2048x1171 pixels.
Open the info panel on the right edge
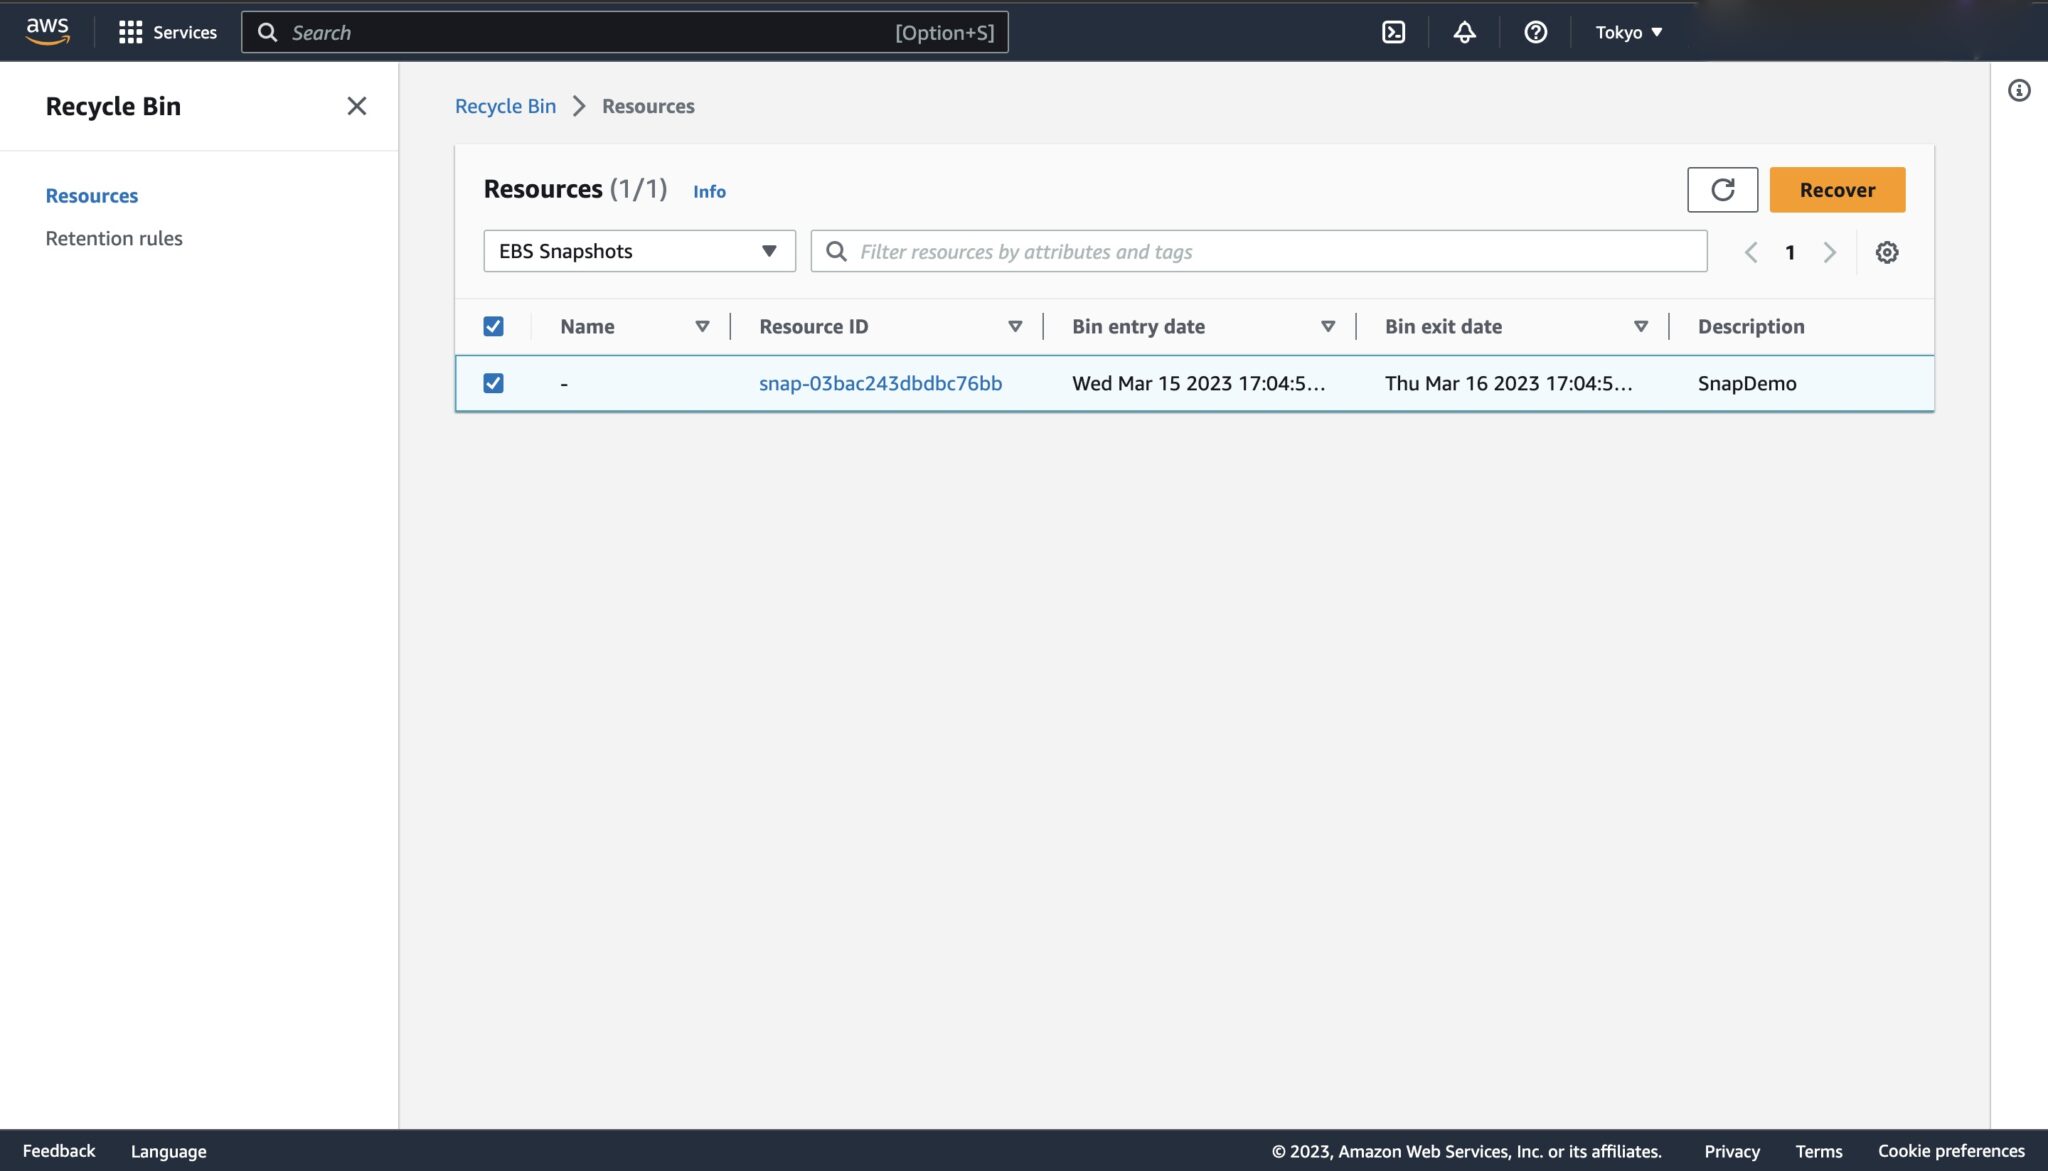point(2021,90)
